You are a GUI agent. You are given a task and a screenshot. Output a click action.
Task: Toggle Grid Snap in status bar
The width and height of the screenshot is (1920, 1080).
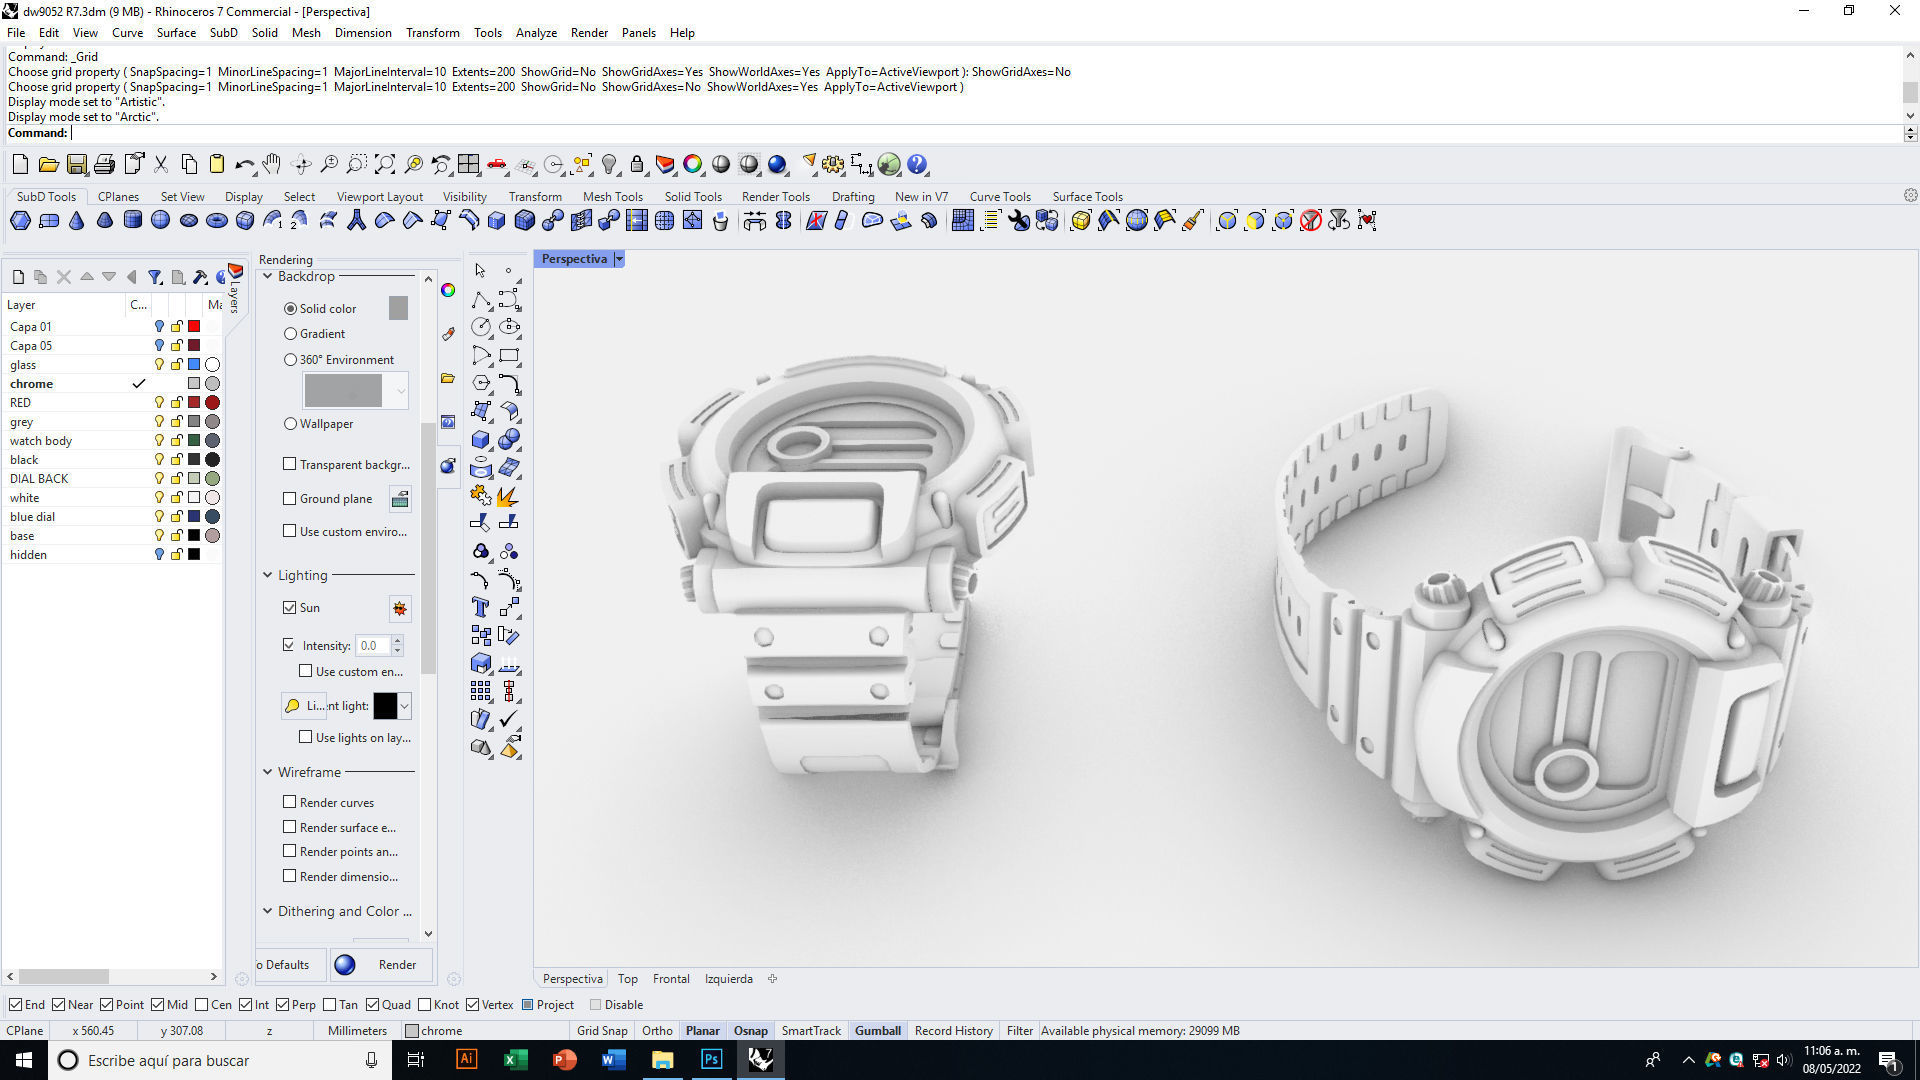point(602,1031)
